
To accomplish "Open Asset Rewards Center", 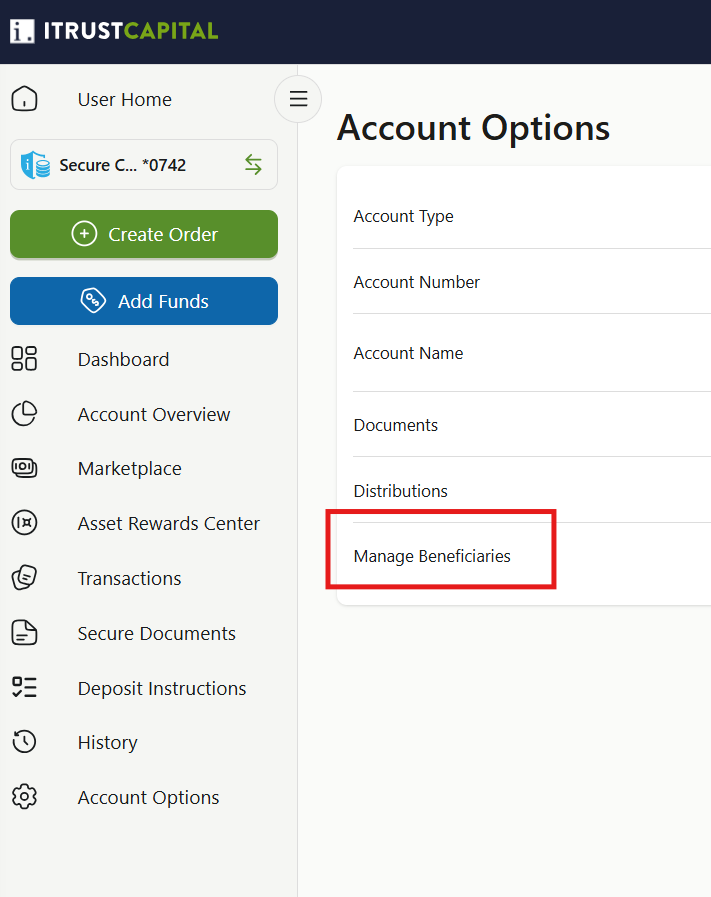I will click(x=169, y=523).
